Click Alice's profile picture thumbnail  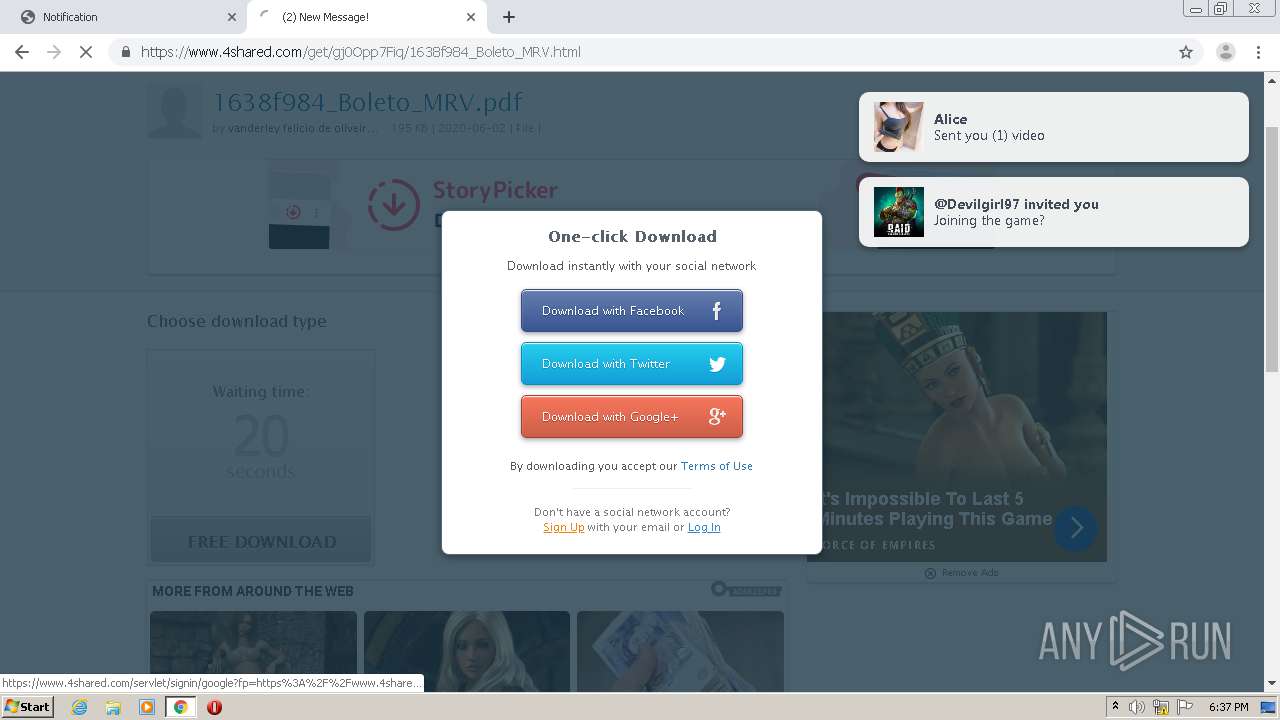898,127
